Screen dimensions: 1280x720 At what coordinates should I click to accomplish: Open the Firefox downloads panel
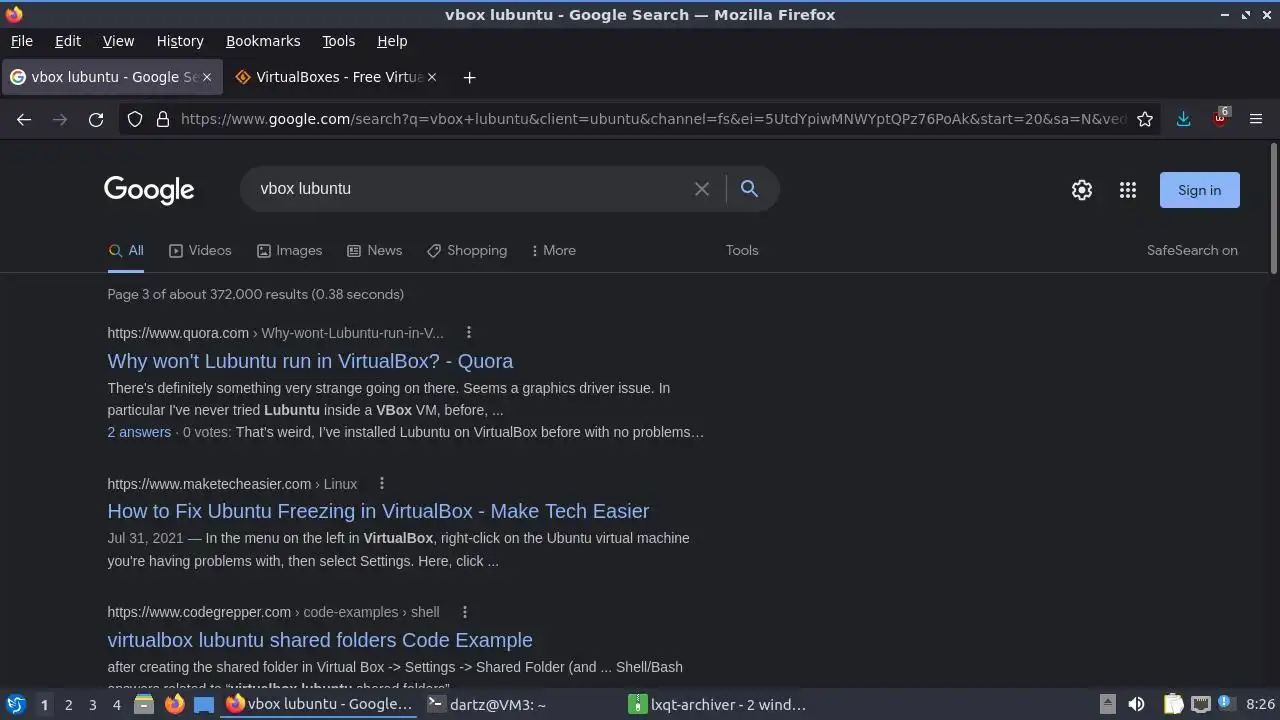tap(1183, 119)
